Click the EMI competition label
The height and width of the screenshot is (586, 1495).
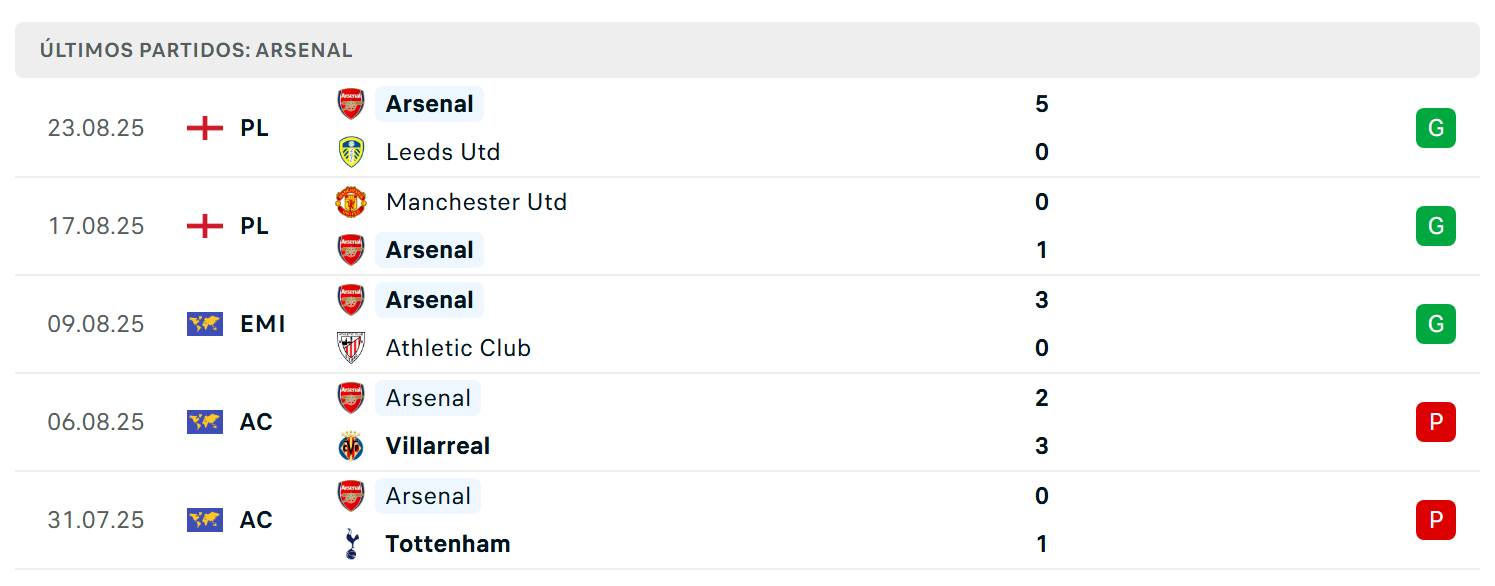click(263, 324)
